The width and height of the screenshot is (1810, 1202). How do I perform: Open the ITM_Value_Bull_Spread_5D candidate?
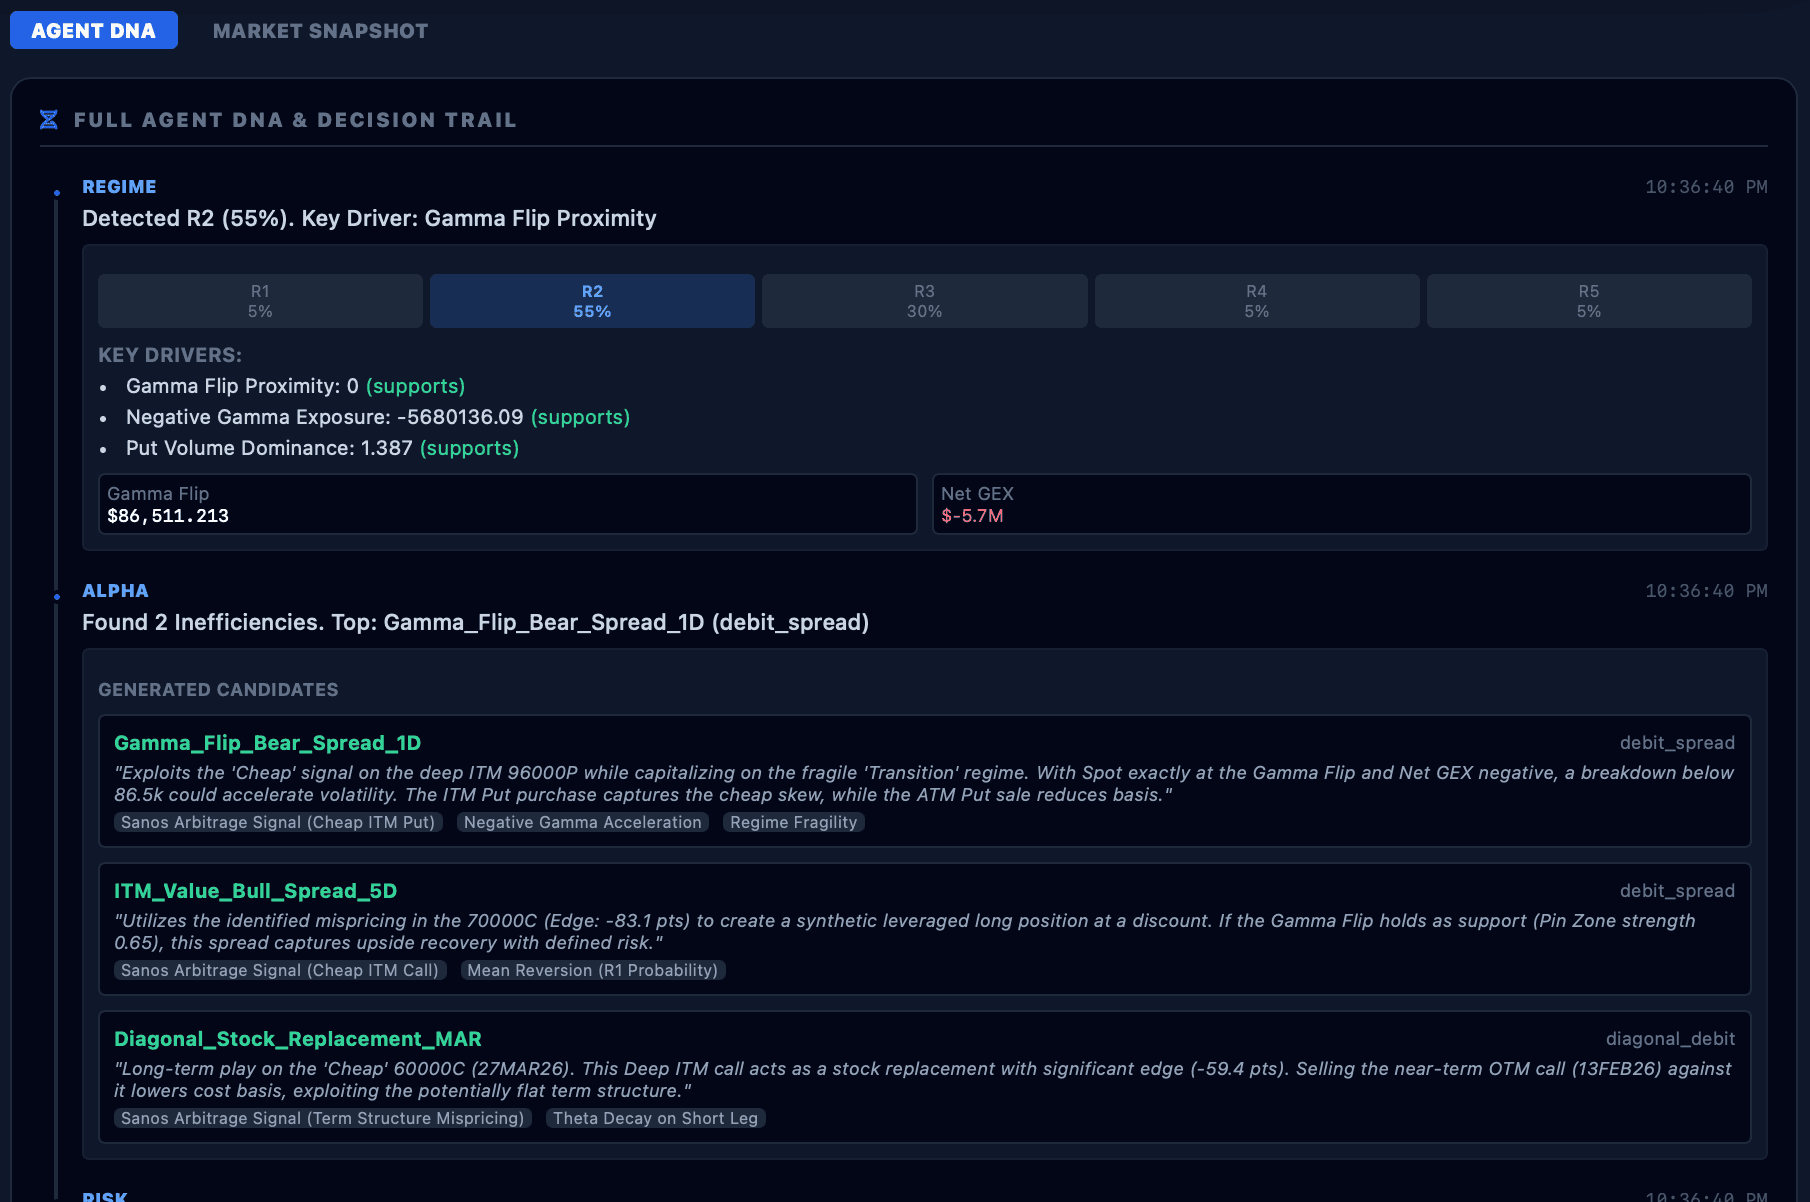(254, 891)
